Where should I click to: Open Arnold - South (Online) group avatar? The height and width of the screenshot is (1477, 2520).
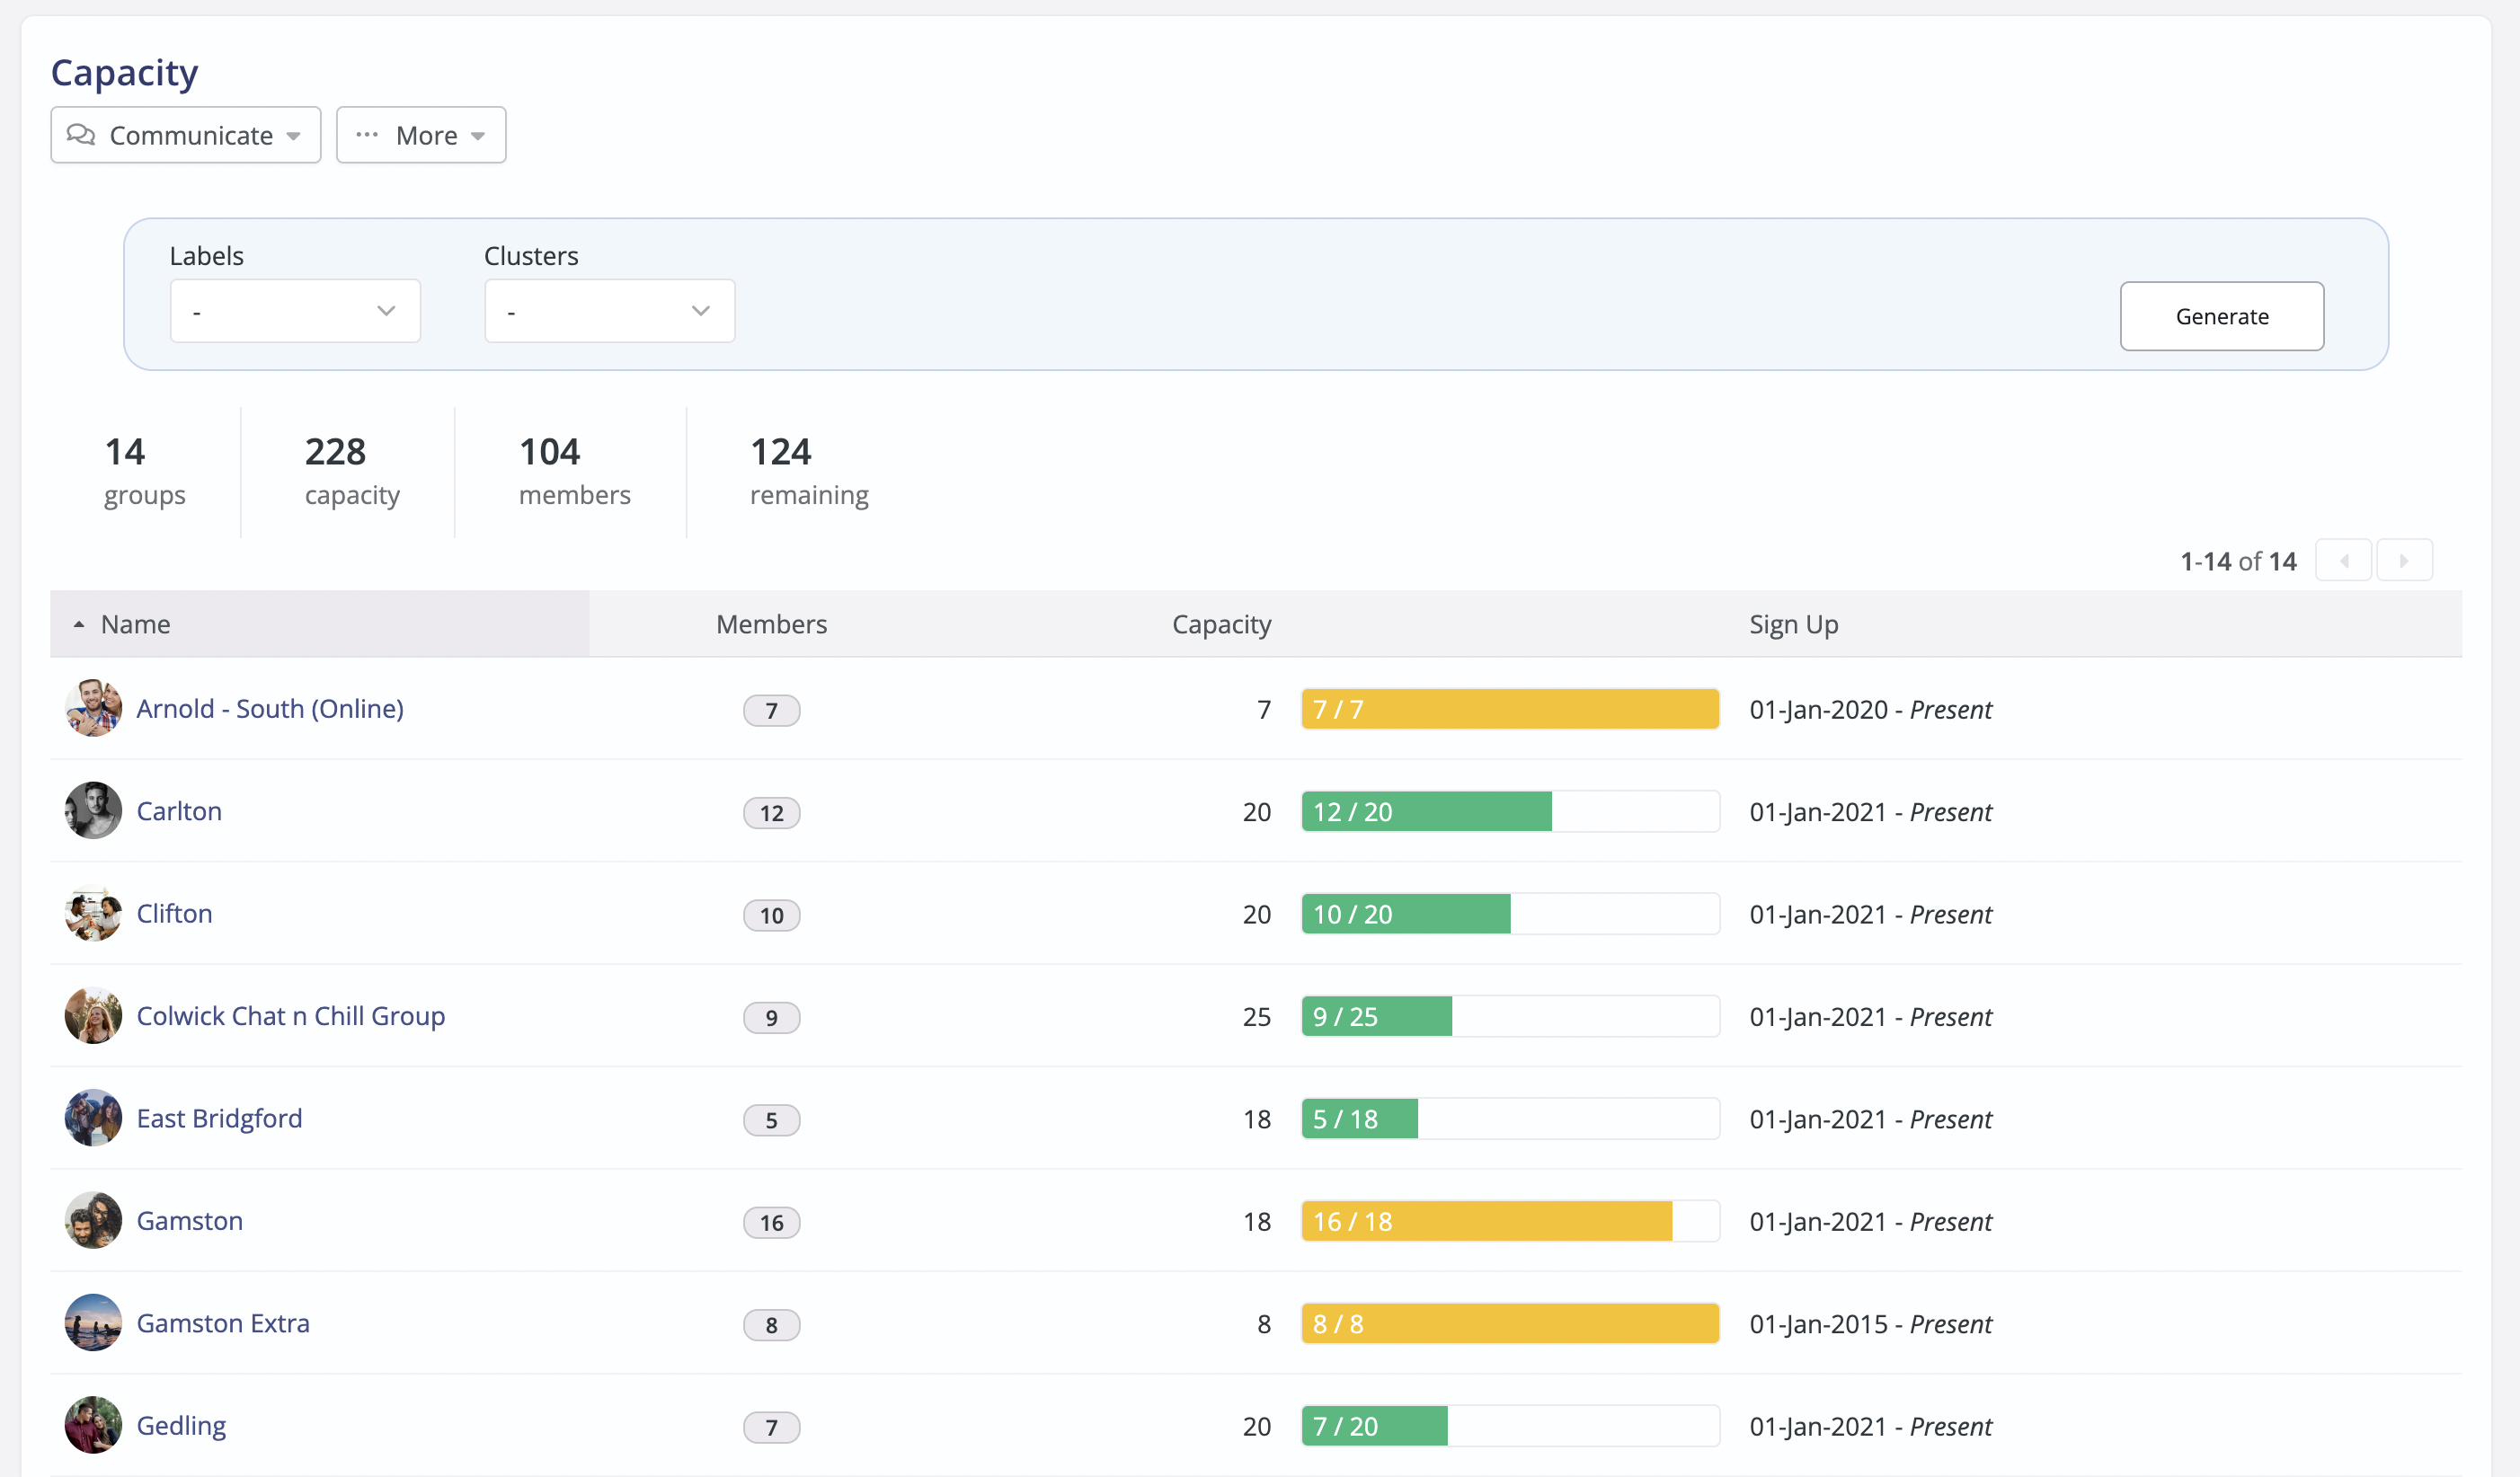pyautogui.click(x=93, y=709)
